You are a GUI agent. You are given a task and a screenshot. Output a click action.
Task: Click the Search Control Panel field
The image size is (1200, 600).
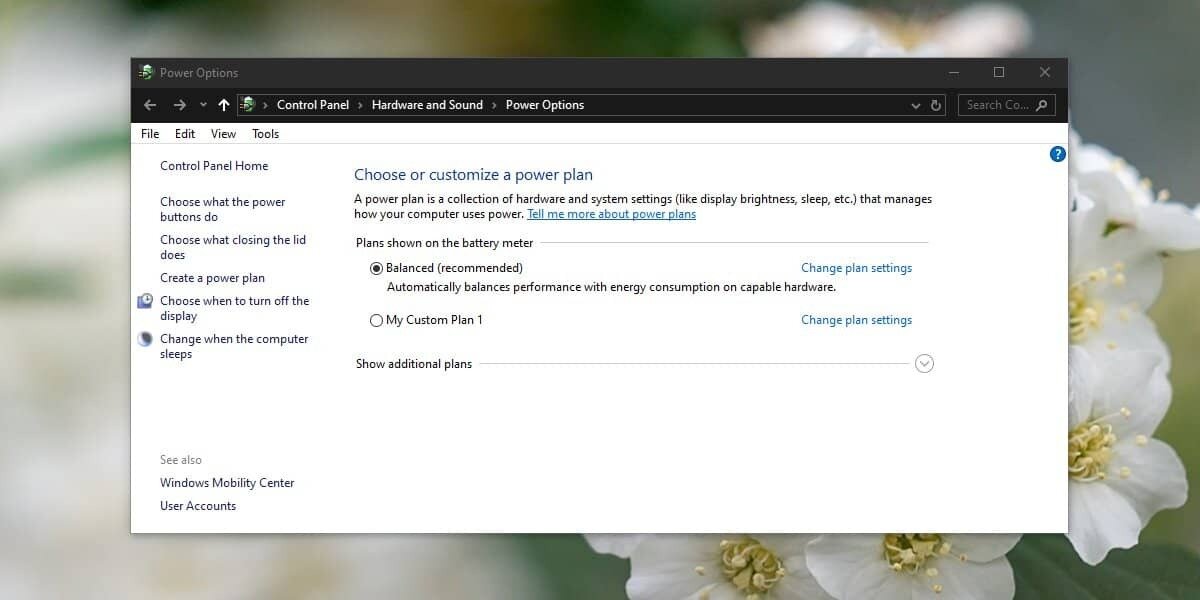[1006, 105]
